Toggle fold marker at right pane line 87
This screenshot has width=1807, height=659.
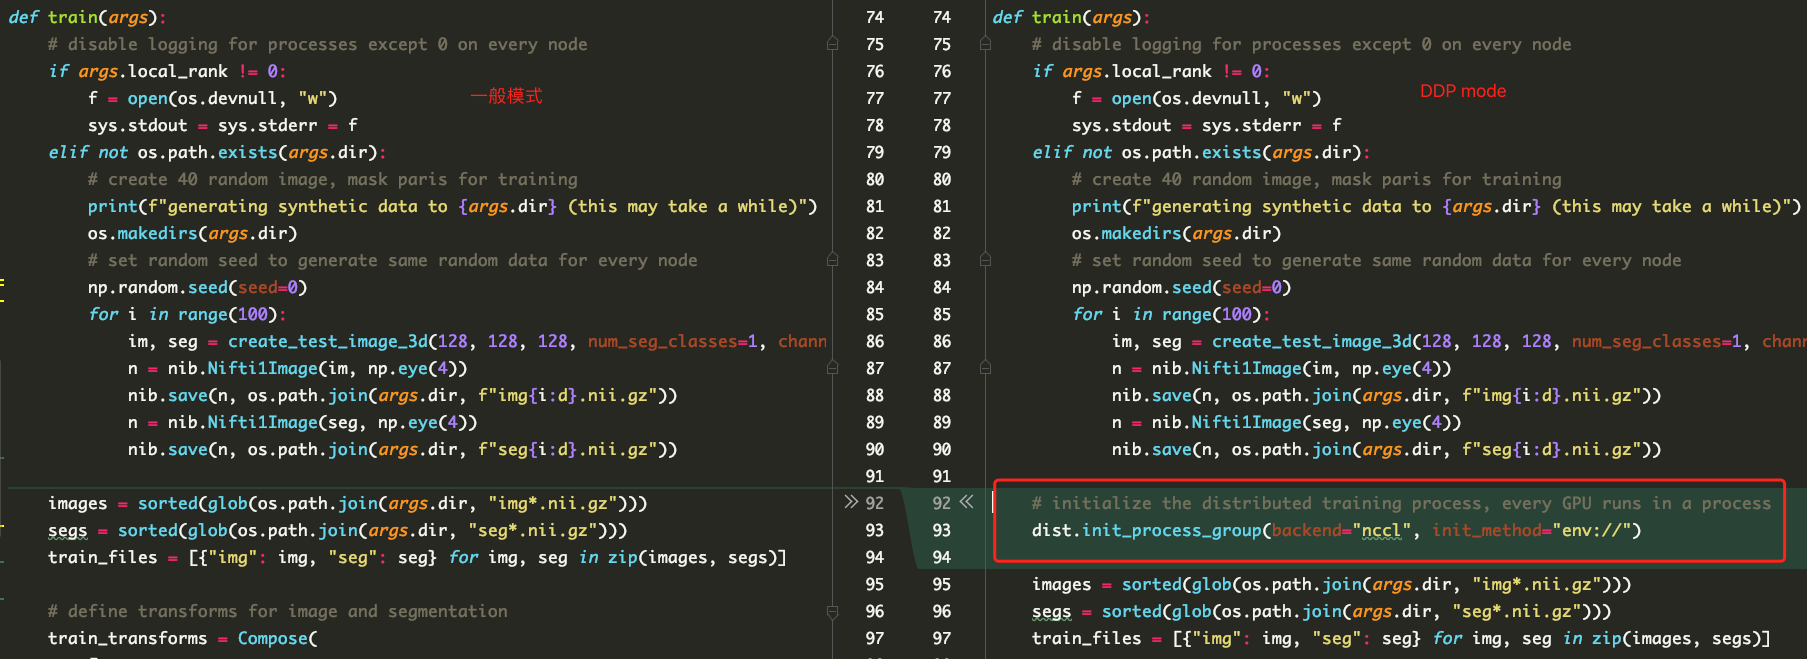point(985,368)
